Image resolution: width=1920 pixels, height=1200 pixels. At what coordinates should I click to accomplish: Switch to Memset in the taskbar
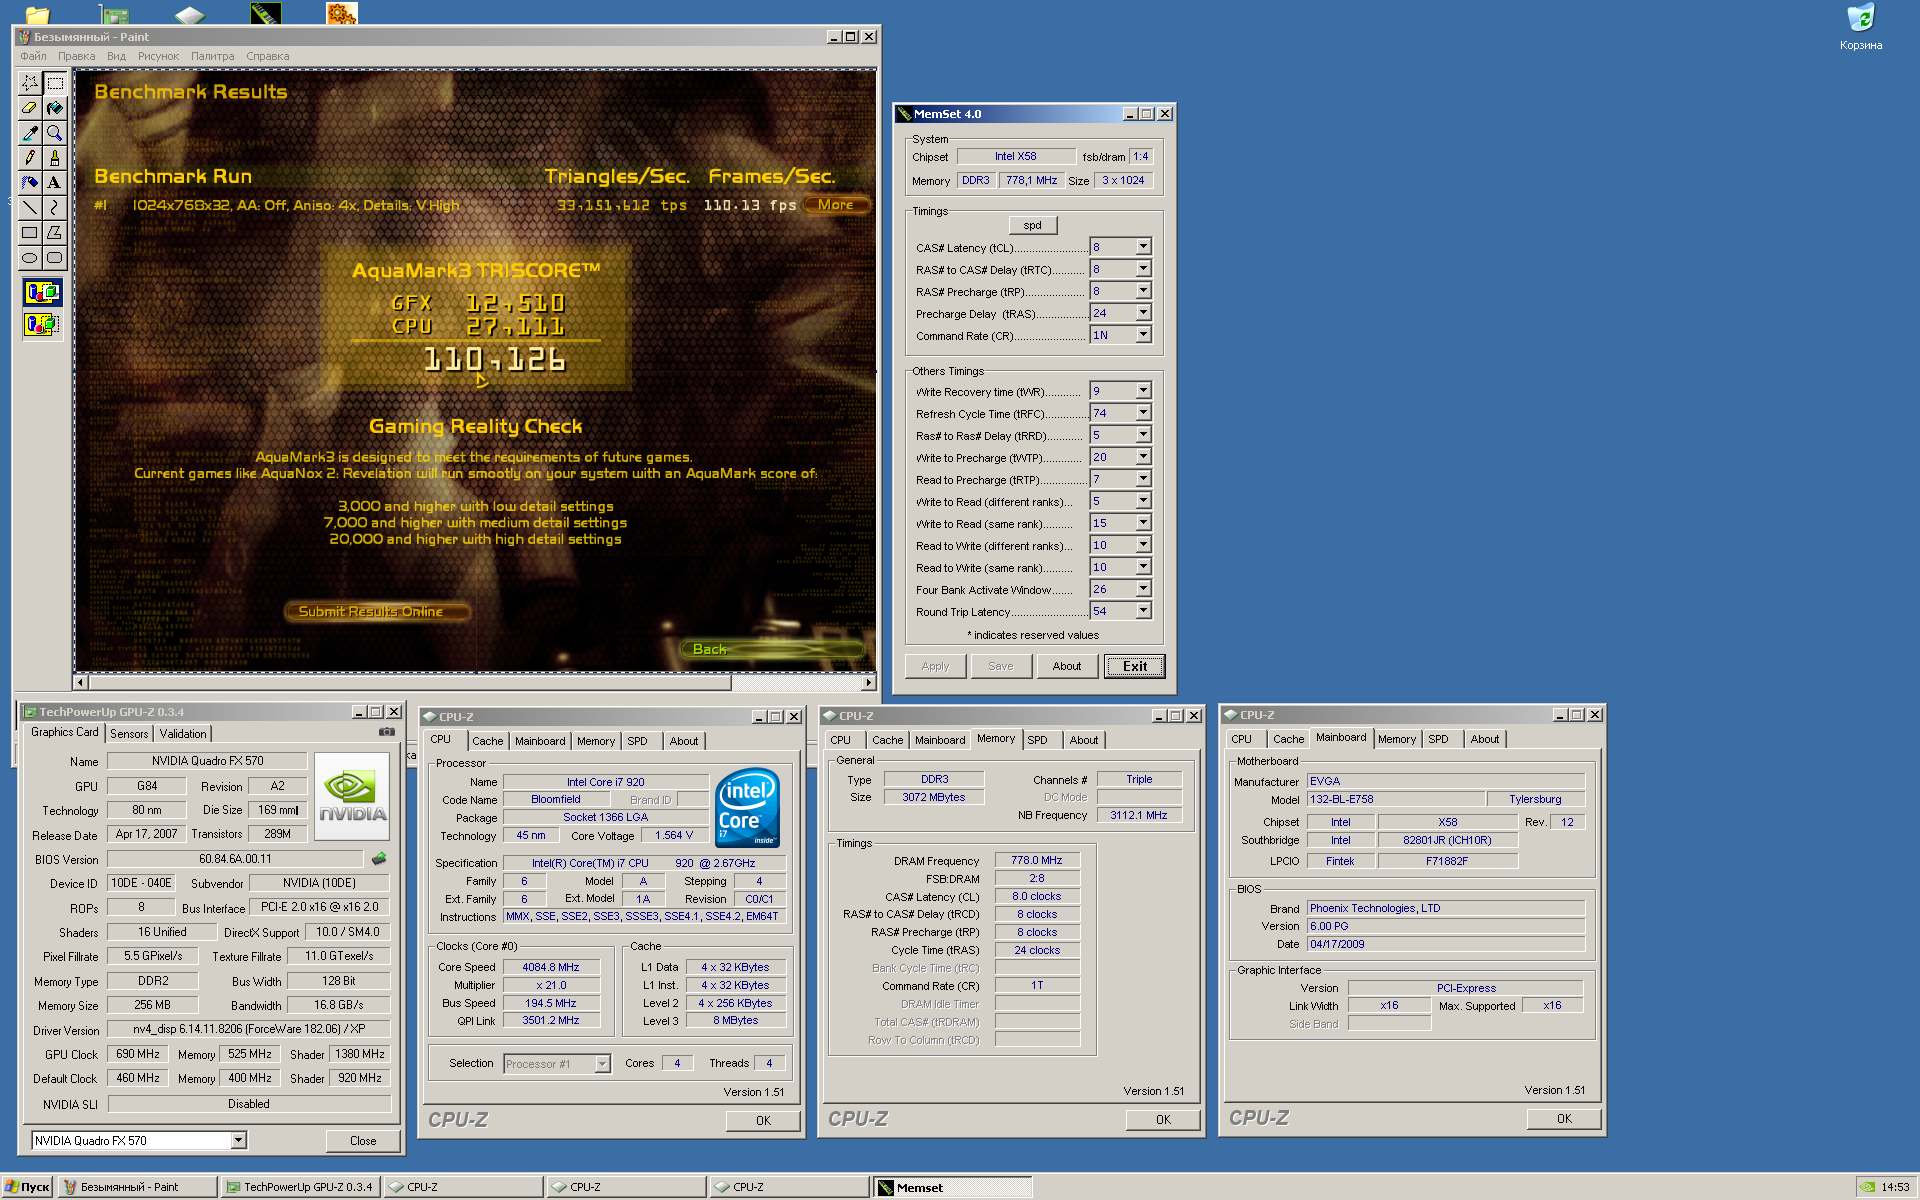tap(954, 1187)
